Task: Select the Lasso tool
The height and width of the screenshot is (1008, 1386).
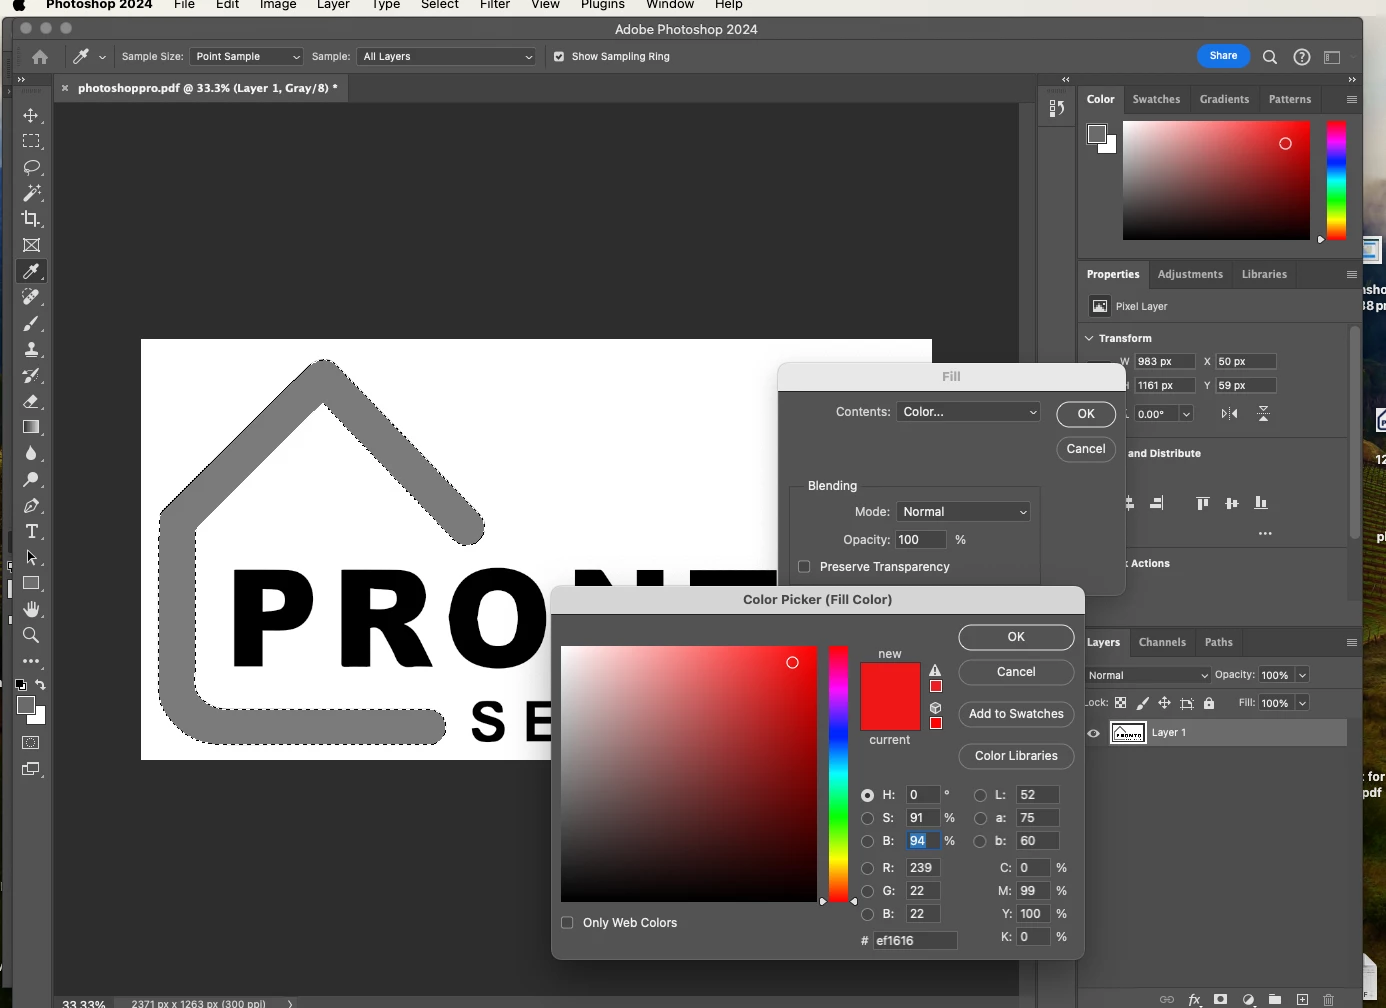Action: coord(31,167)
